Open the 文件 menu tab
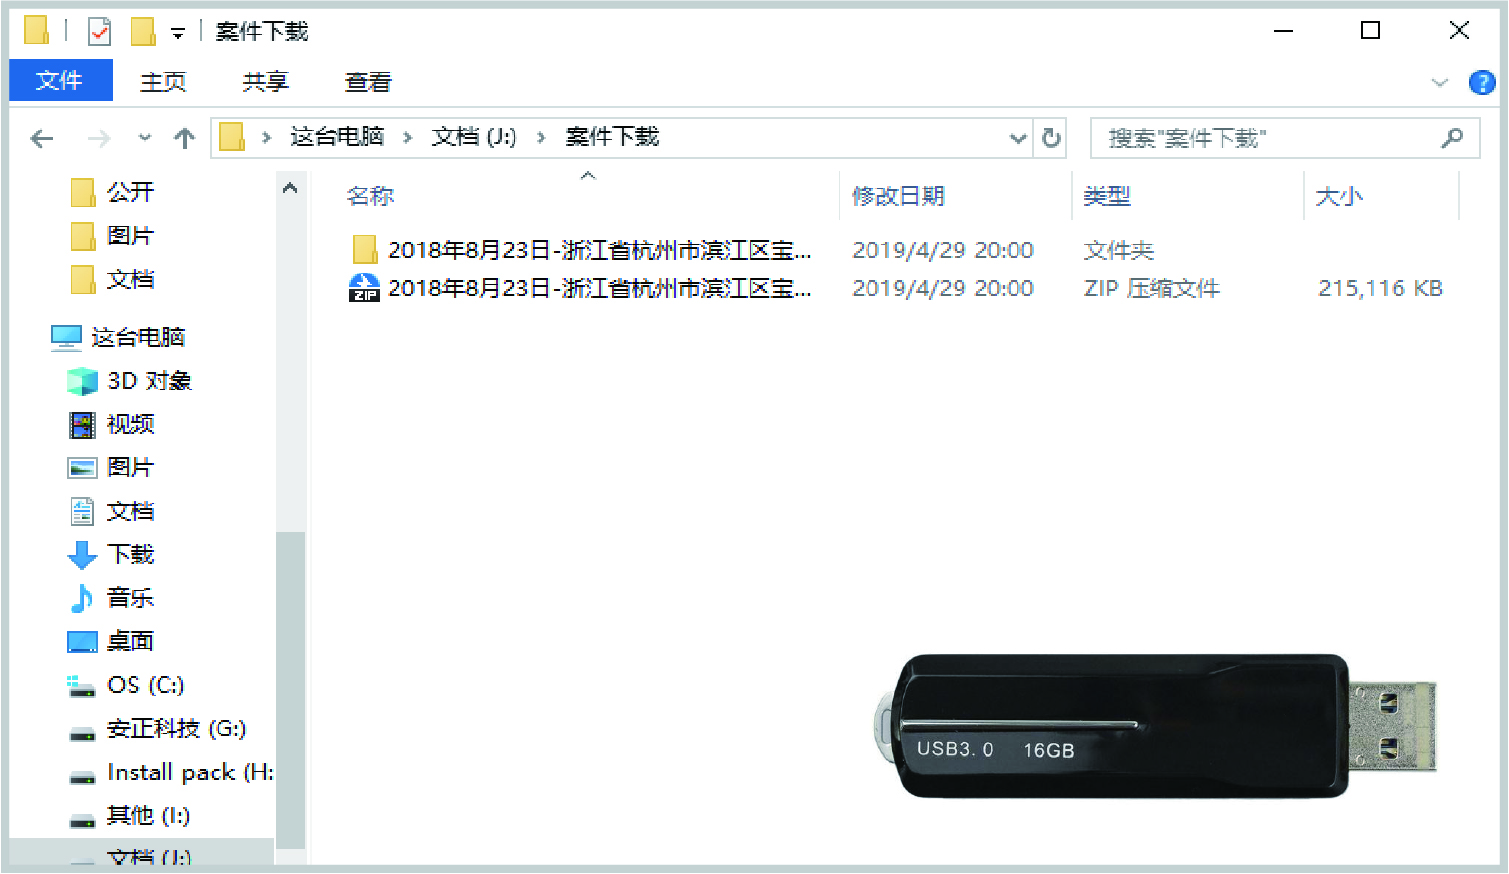1509x874 pixels. (x=60, y=81)
